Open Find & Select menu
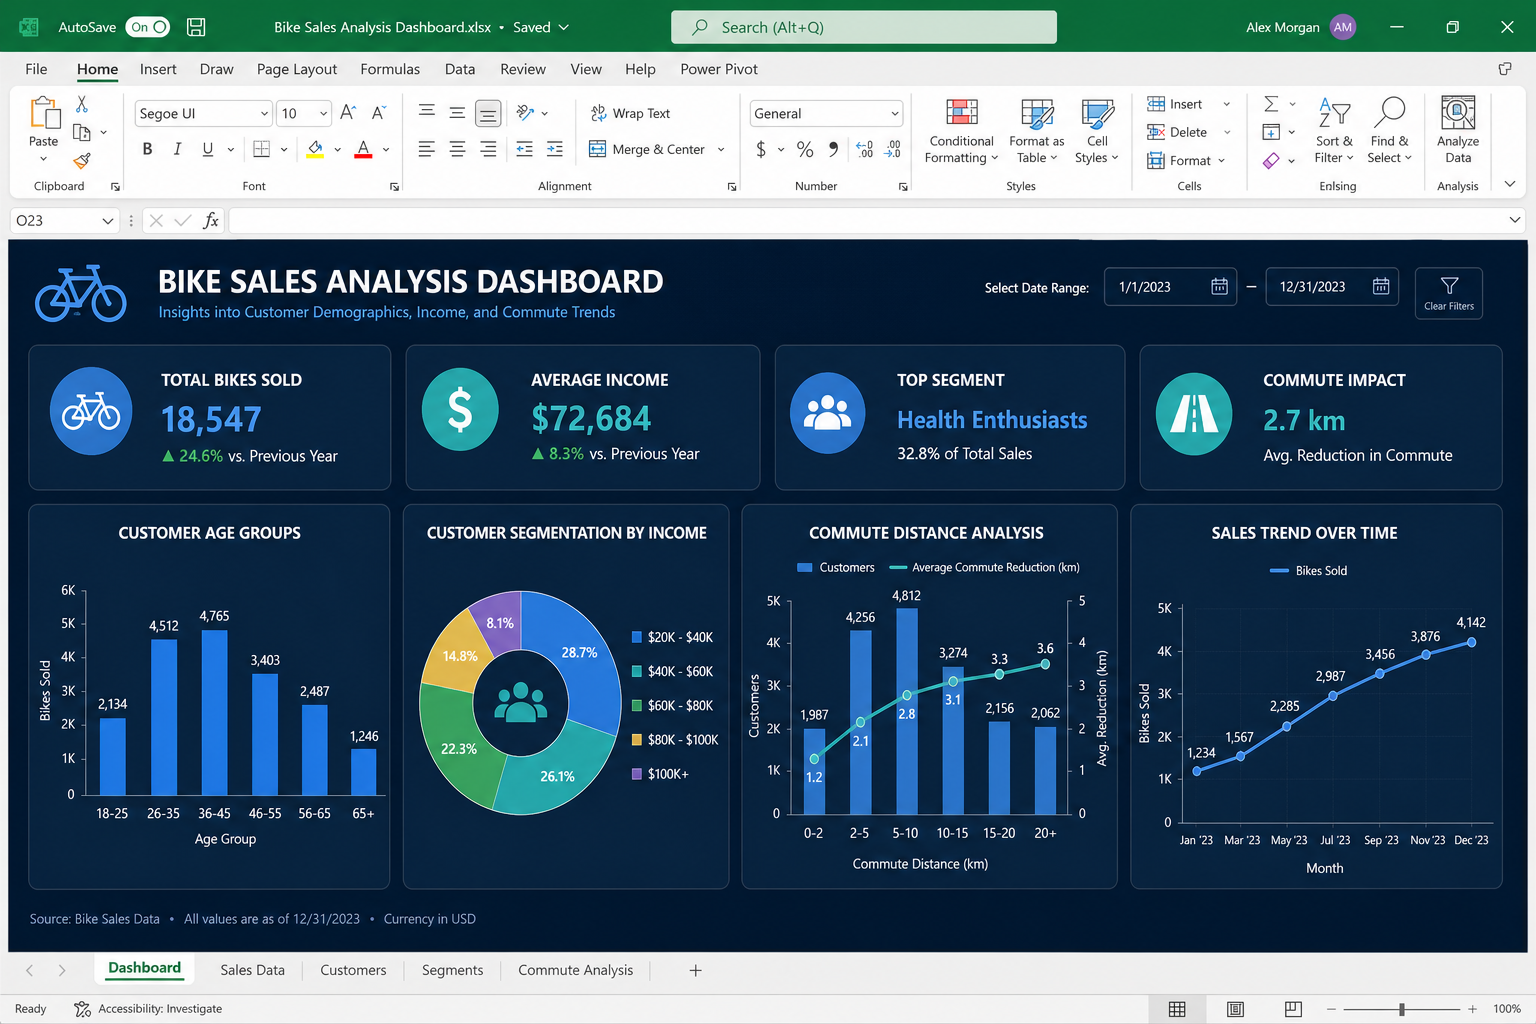The width and height of the screenshot is (1536, 1024). [1390, 131]
